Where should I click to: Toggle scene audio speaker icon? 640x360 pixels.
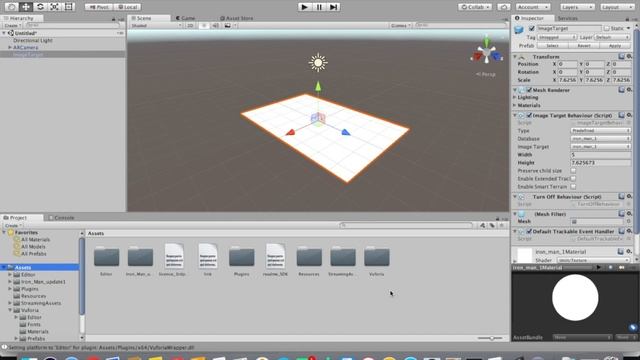pyautogui.click(x=215, y=25)
